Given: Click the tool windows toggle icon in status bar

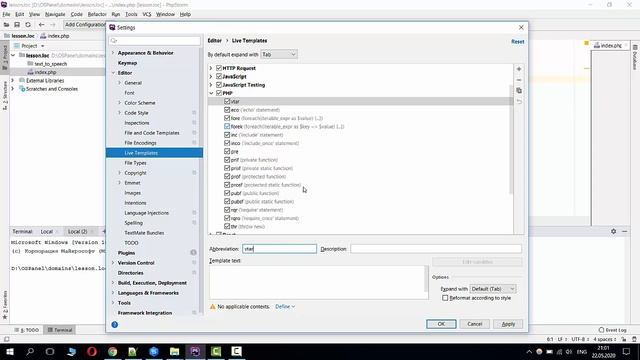Looking at the screenshot, I should pos(7,339).
